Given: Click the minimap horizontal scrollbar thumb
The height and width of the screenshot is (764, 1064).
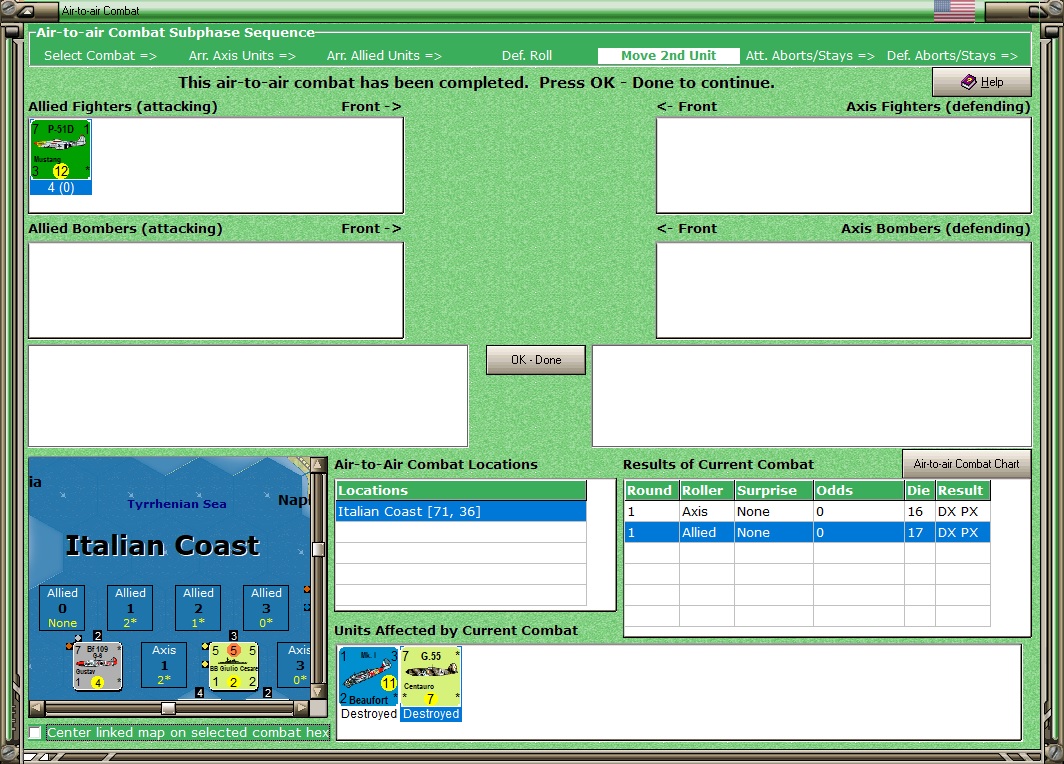Looking at the screenshot, I should [x=168, y=708].
